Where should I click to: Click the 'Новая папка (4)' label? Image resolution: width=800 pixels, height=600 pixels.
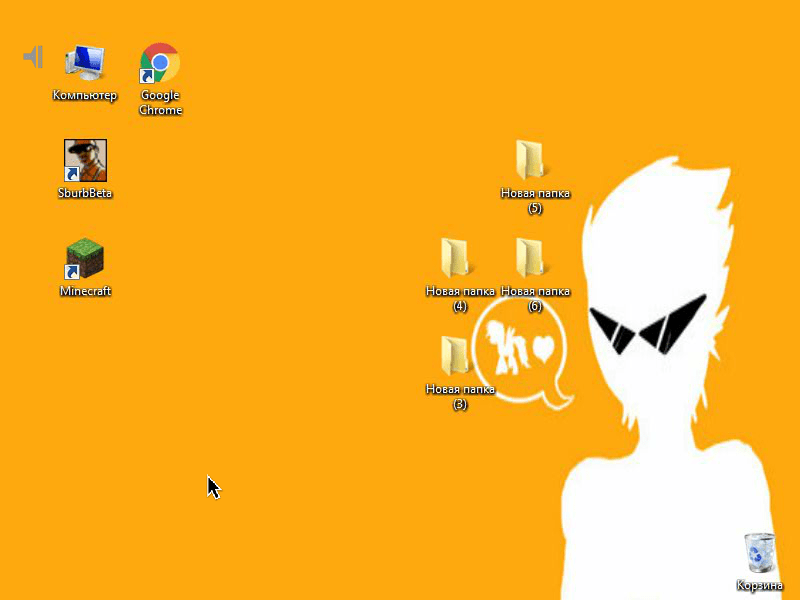pos(460,298)
